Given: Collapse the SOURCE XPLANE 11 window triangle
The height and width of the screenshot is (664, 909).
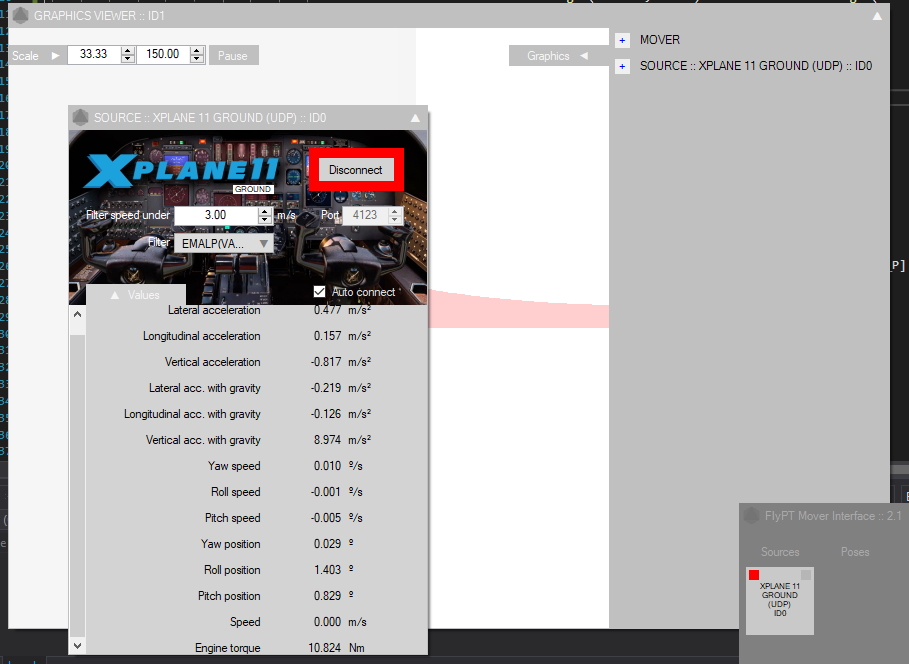Looking at the screenshot, I should (415, 118).
